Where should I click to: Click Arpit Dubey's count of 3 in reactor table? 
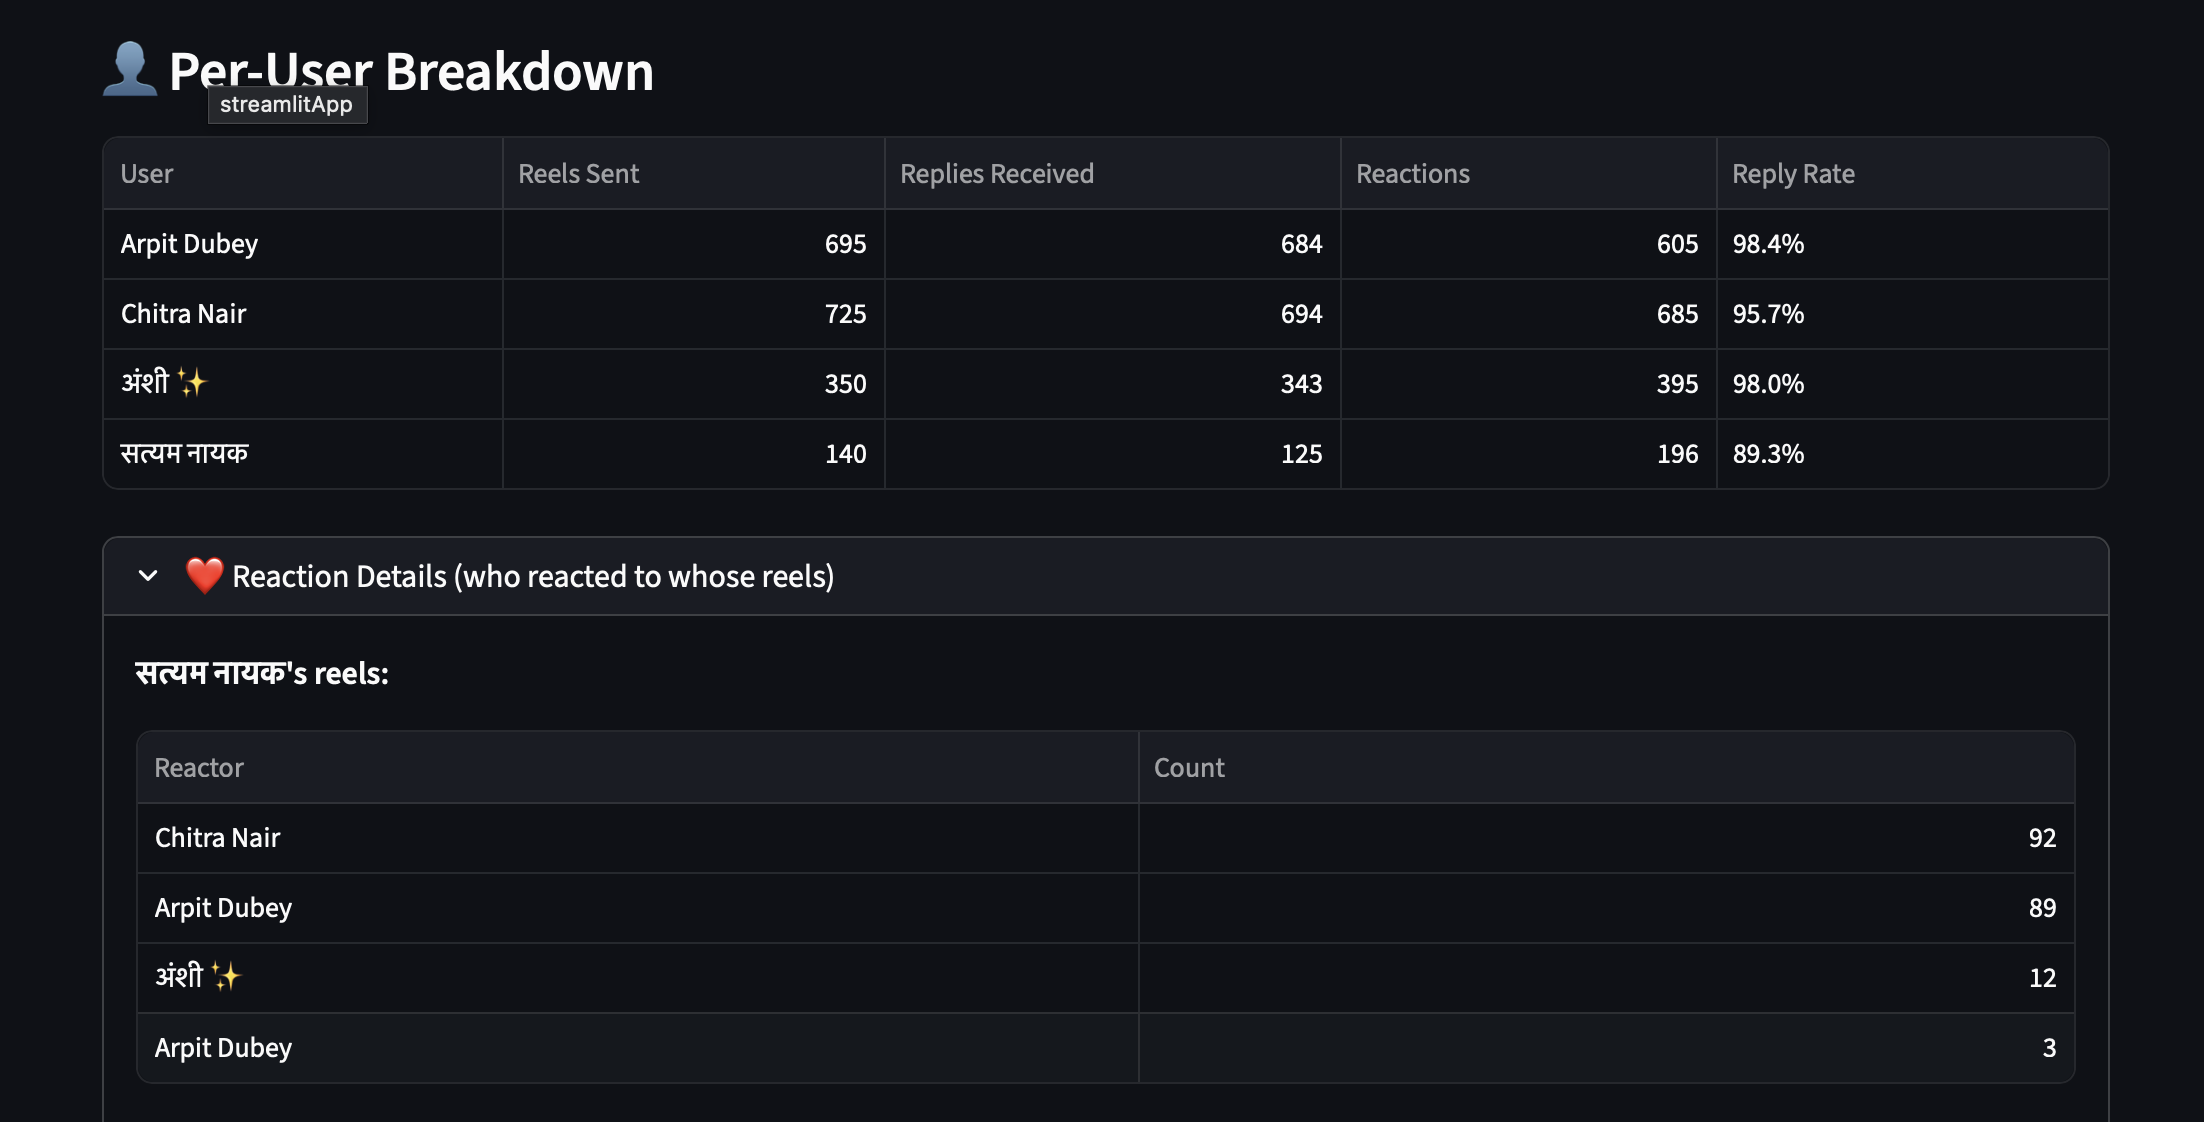2049,1047
